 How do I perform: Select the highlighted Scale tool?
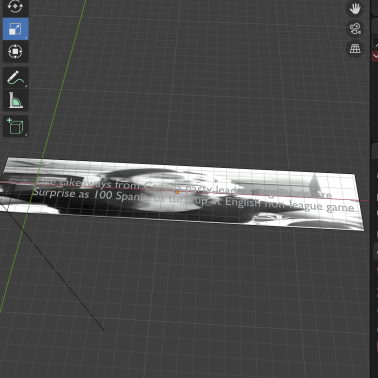click(15, 29)
